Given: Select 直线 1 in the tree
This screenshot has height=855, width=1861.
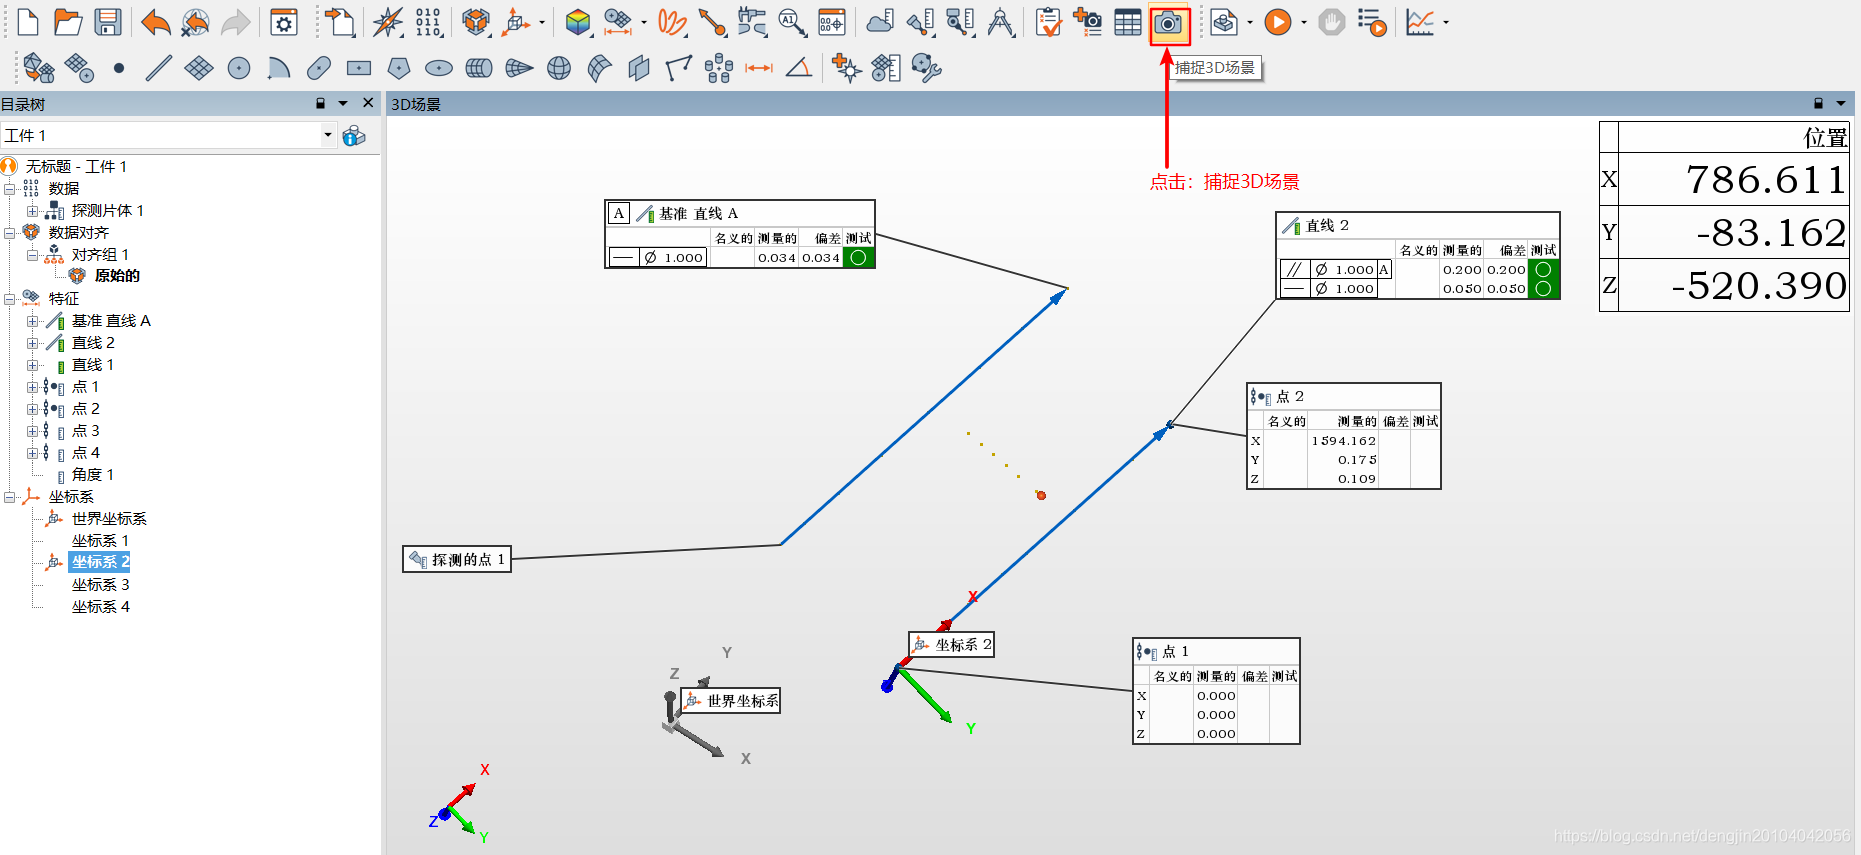Looking at the screenshot, I should pyautogui.click(x=93, y=364).
